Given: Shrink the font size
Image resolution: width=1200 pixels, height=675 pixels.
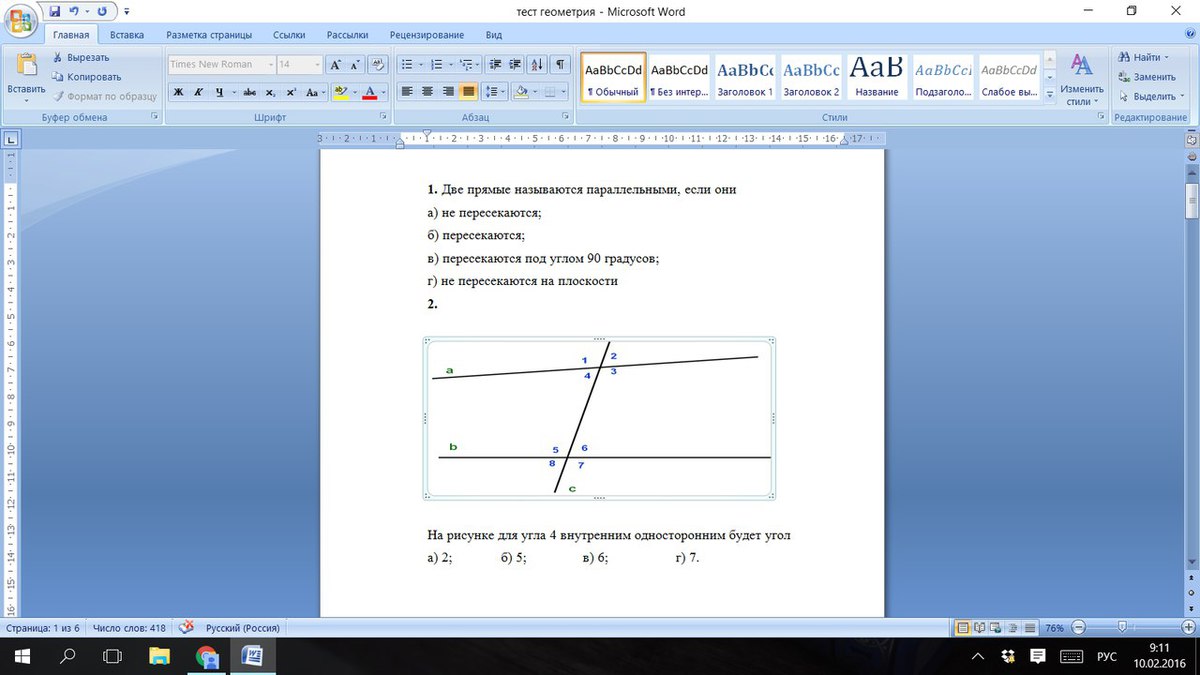Looking at the screenshot, I should 355,64.
